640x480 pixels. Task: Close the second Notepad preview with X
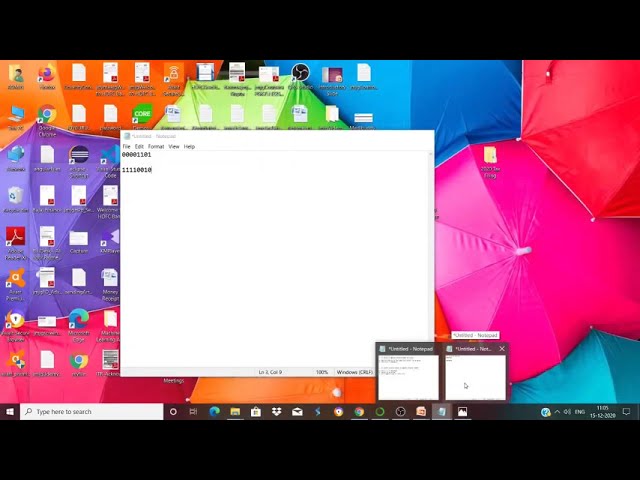coord(502,349)
